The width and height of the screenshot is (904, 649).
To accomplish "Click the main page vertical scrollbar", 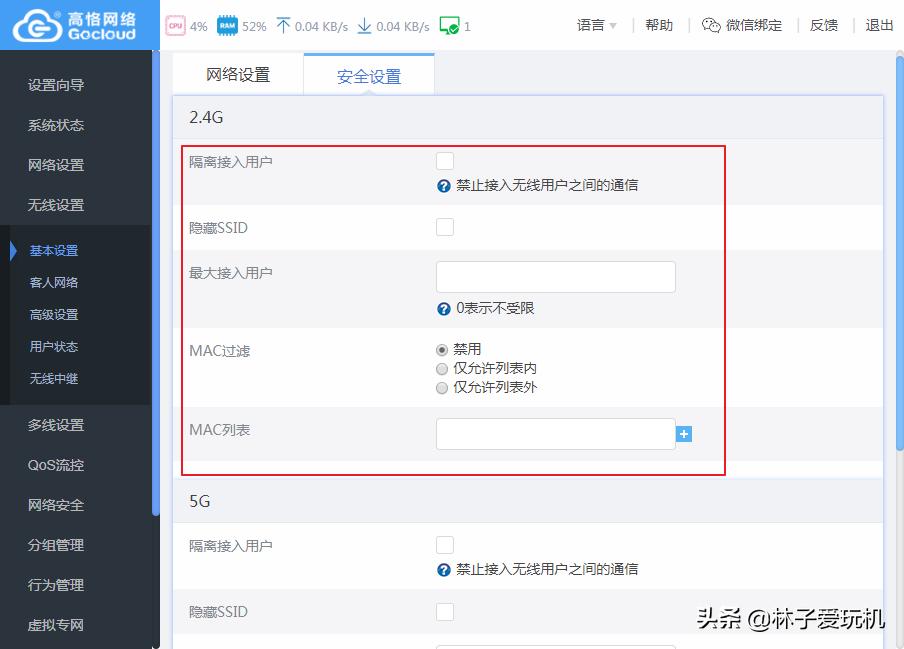I will pos(899,251).
